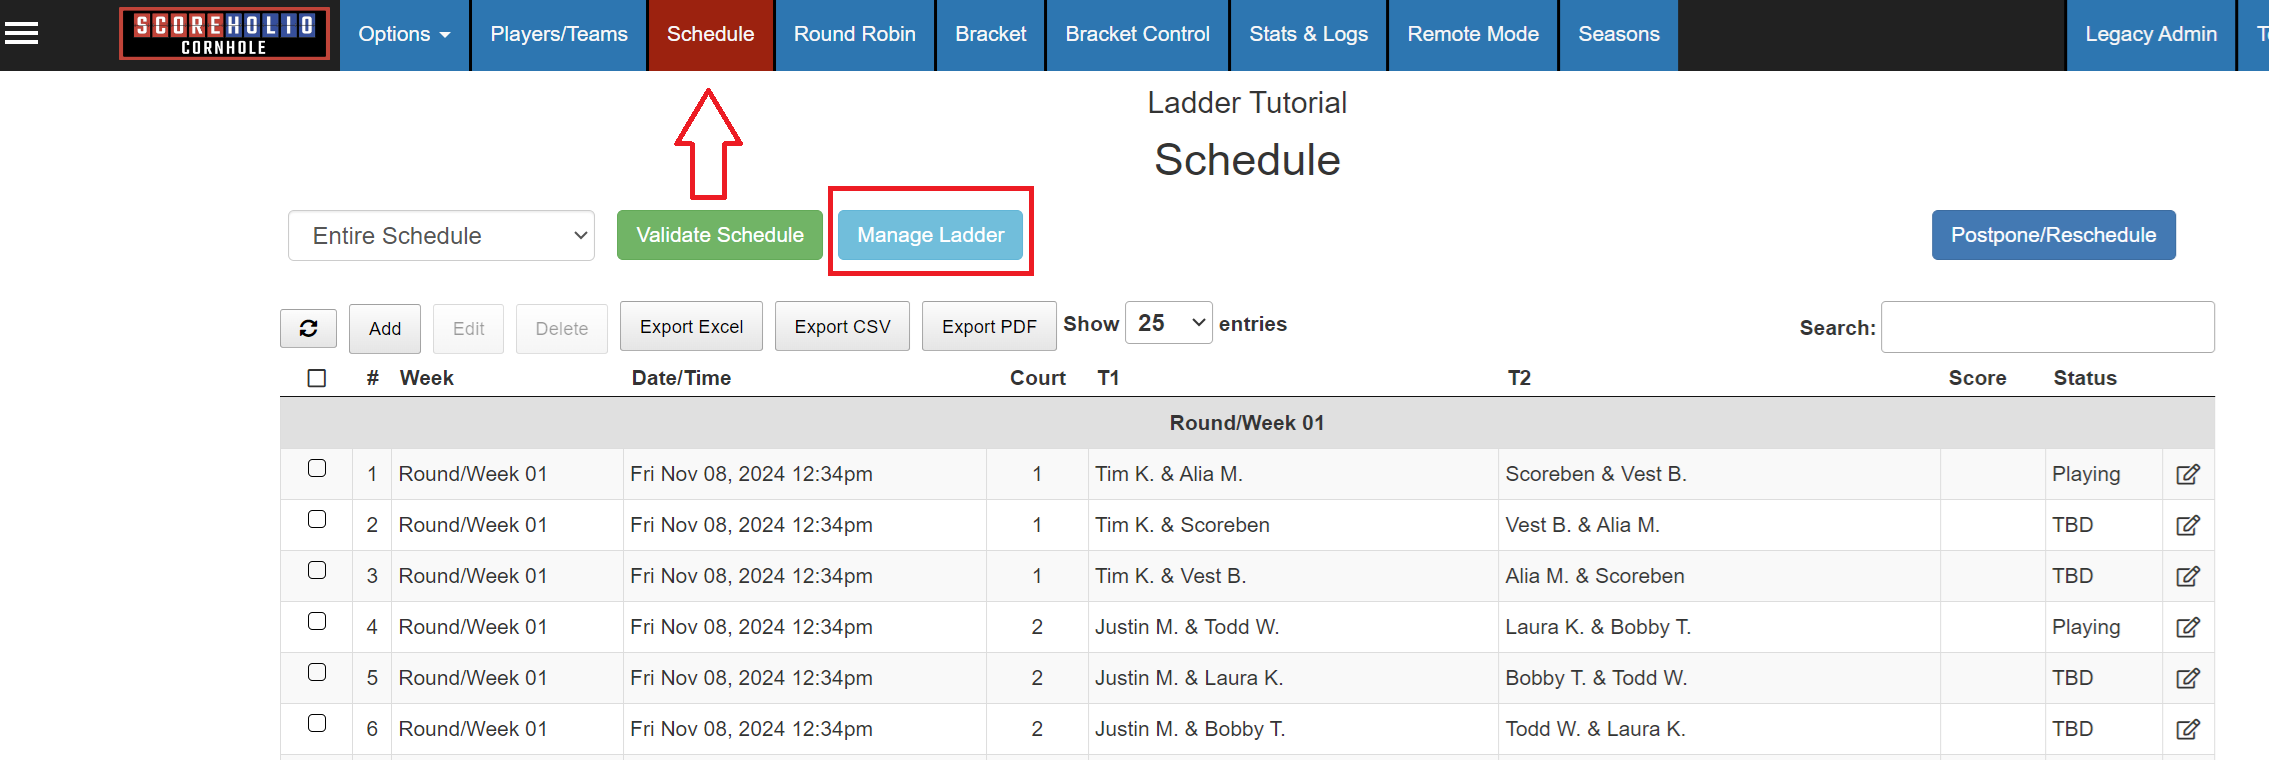
Task: Click the Postpone/Reschedule button
Action: (x=2053, y=235)
